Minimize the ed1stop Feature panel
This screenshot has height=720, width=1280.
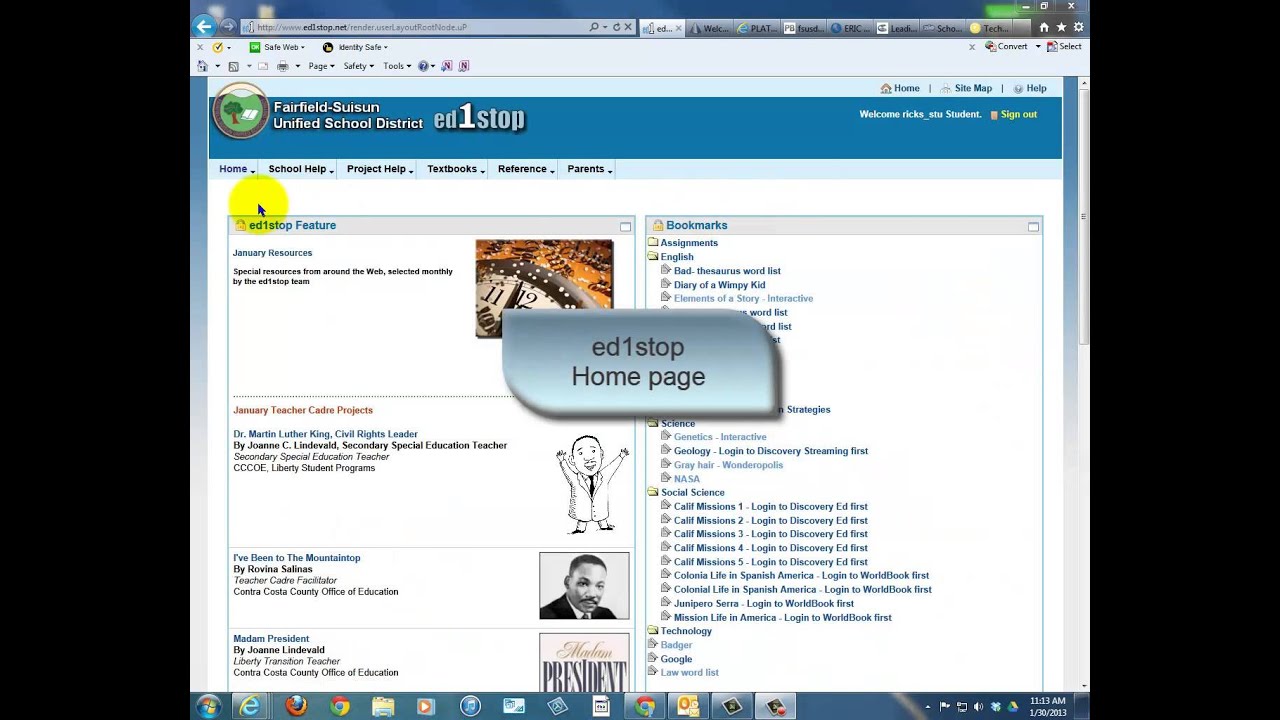(x=625, y=227)
